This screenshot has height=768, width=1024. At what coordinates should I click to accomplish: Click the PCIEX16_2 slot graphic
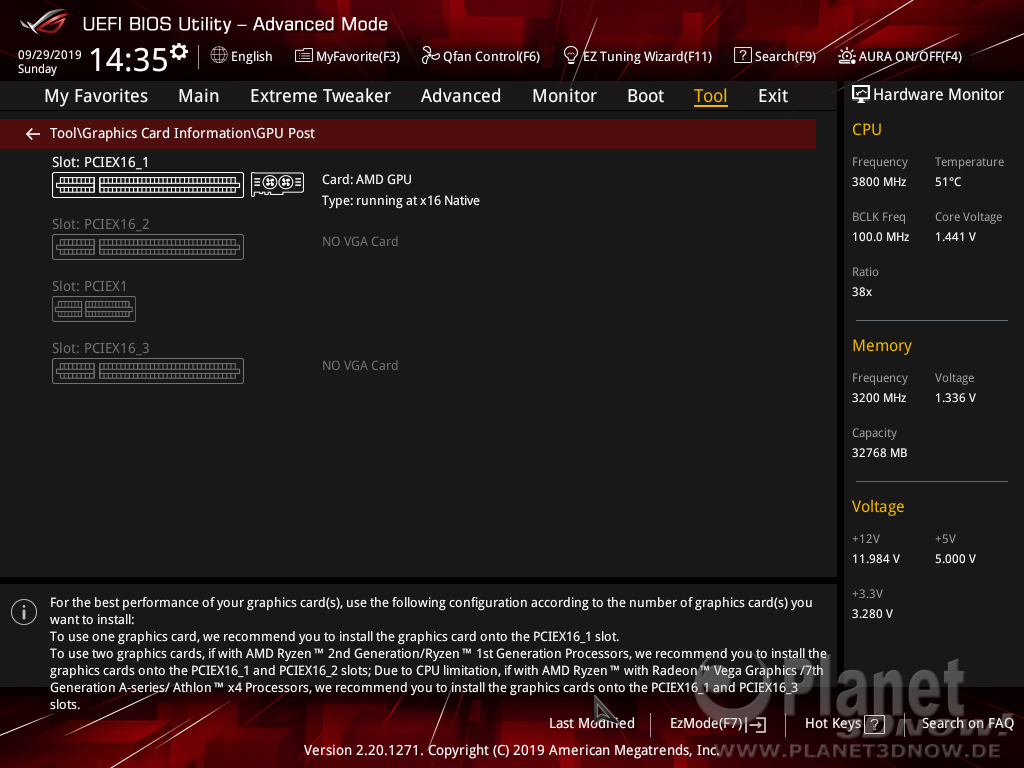pyautogui.click(x=148, y=247)
